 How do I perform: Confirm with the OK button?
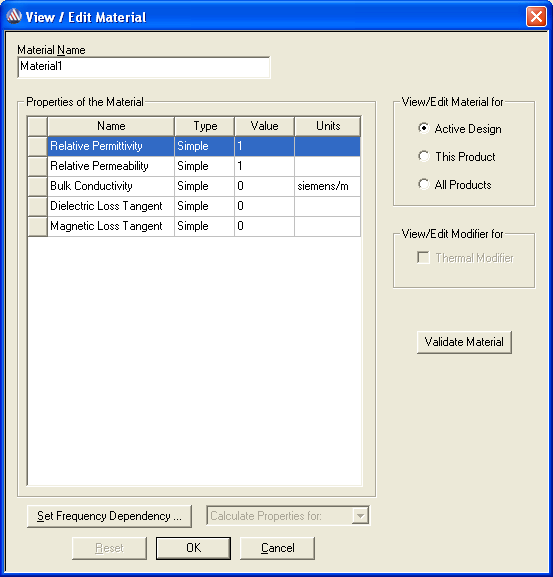[x=194, y=548]
